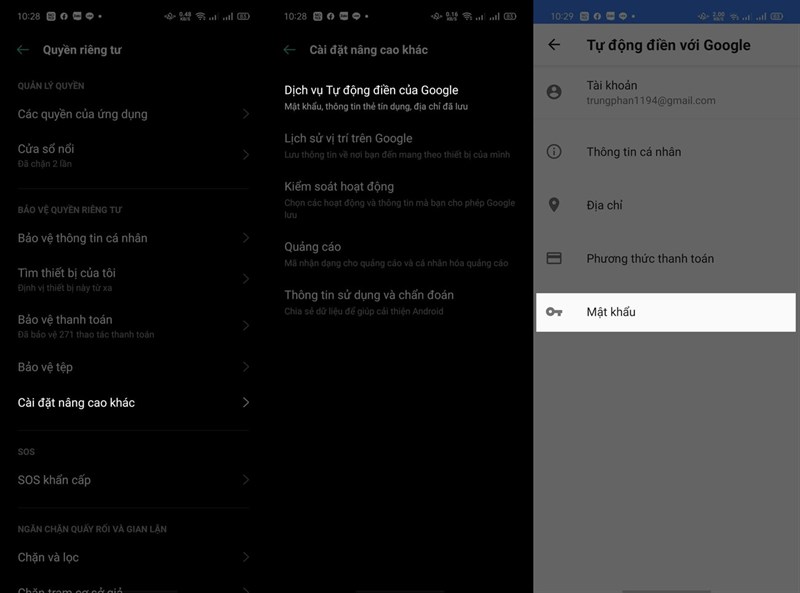Tap back arrow on Tự động điền với Google
This screenshot has height=593, width=800.
554,45
